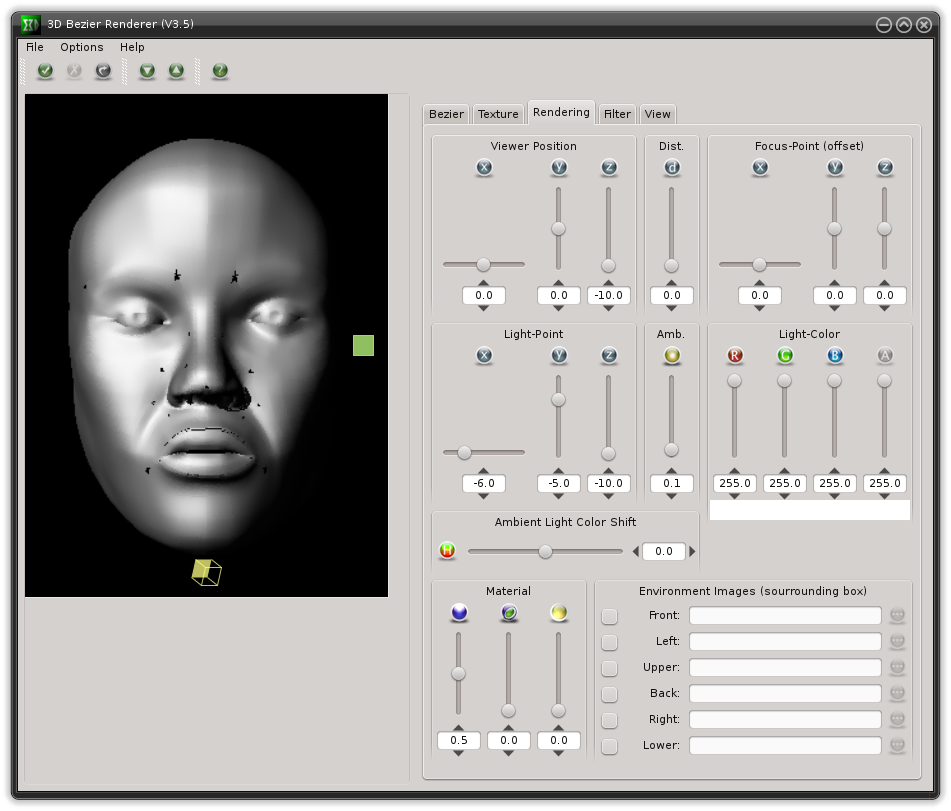Click the Left environment image path field

(785, 642)
